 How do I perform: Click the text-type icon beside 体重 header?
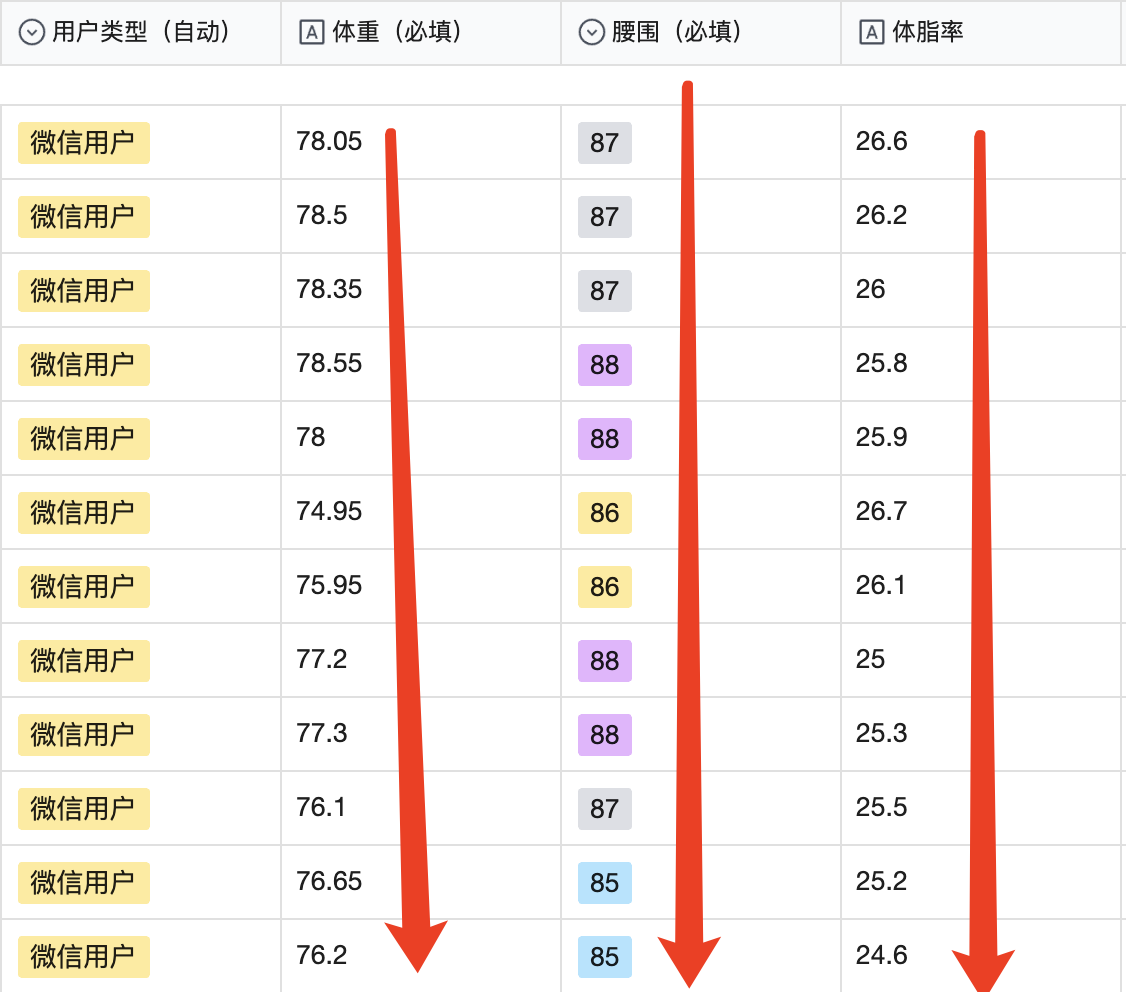(312, 33)
